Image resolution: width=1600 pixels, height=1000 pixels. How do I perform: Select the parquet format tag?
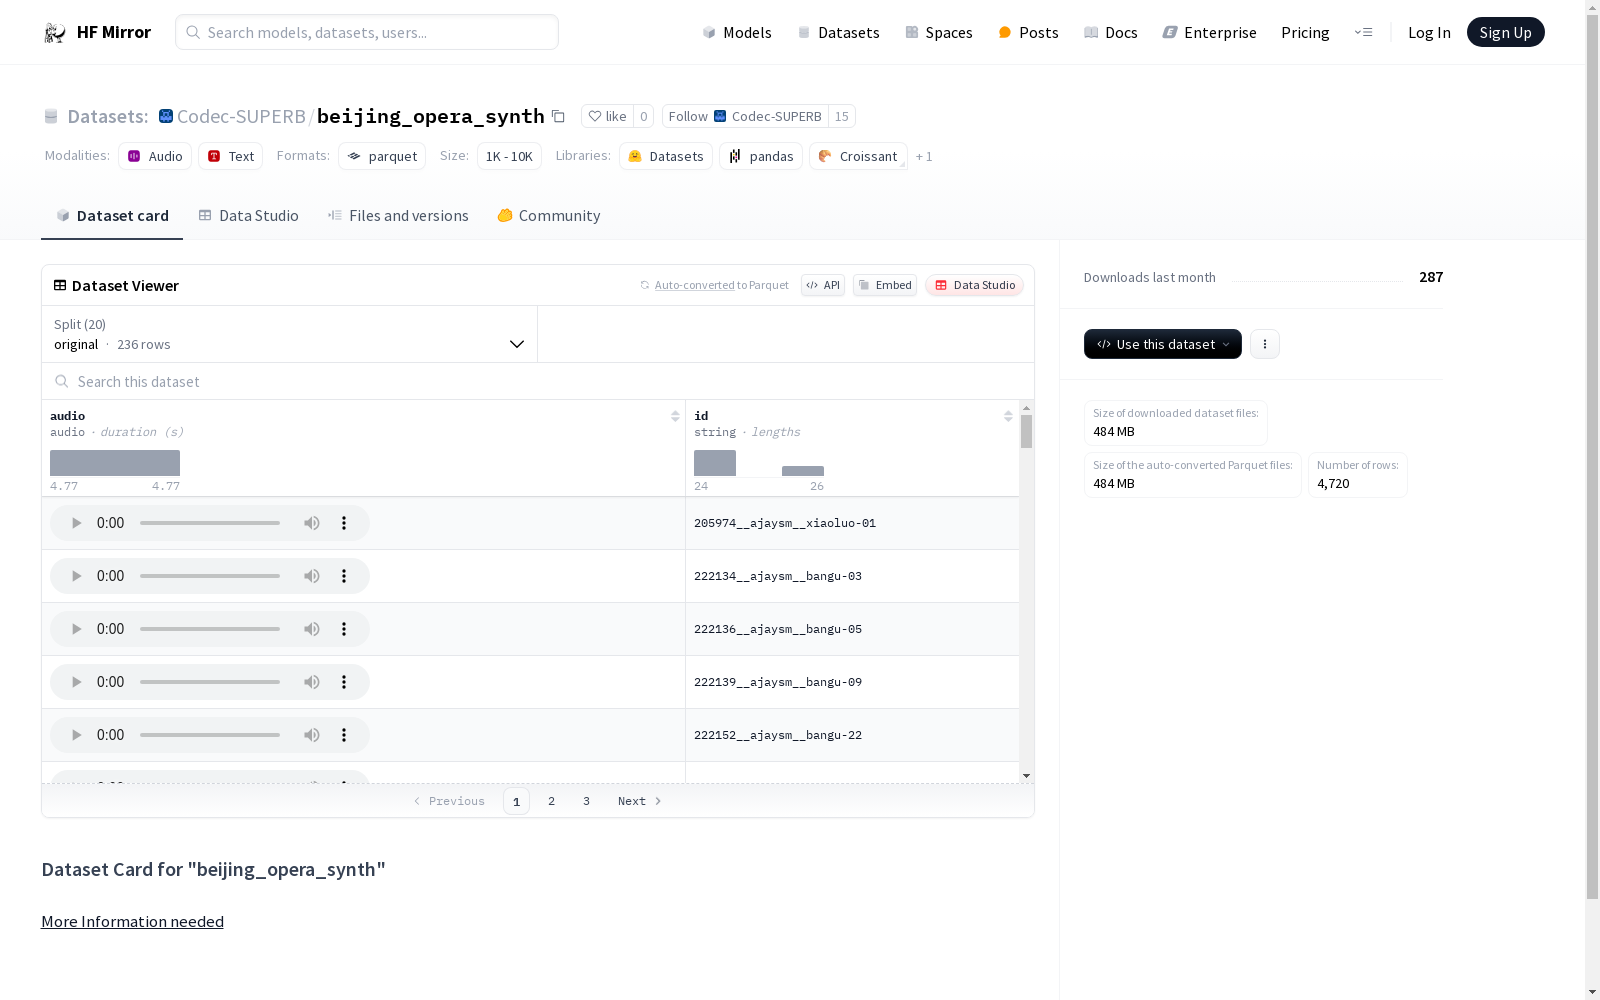(x=382, y=156)
